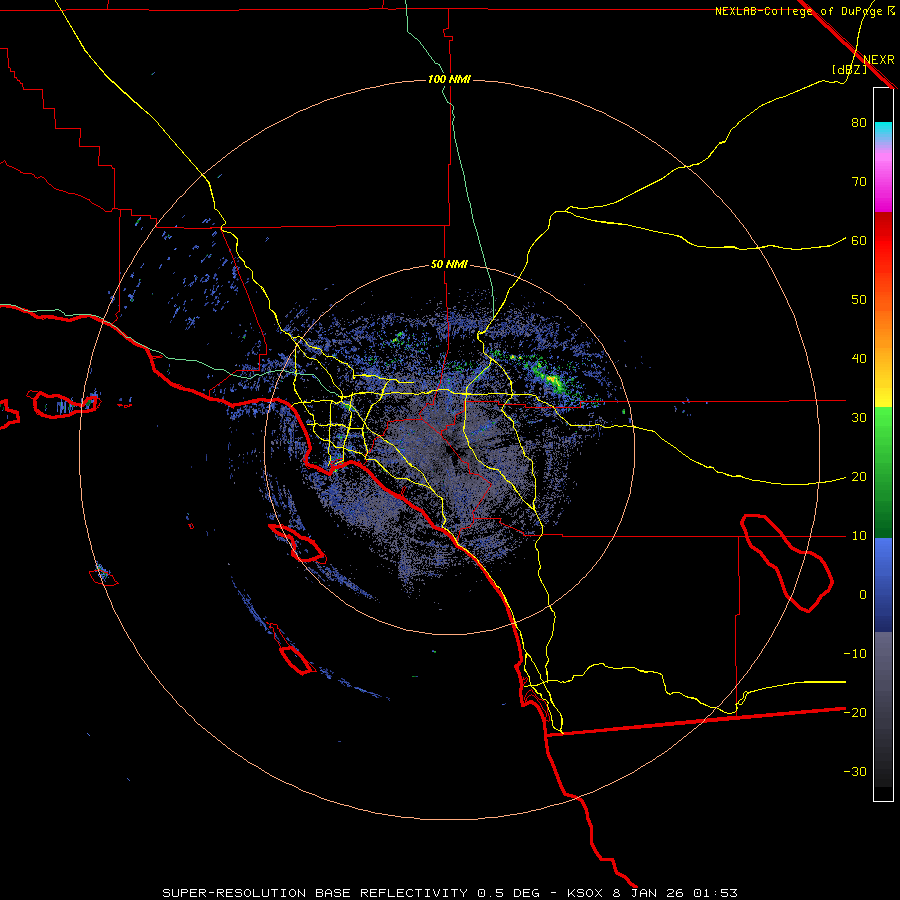Click the [dBZ] unit label
Screen dimensions: 900x900
pos(849,69)
